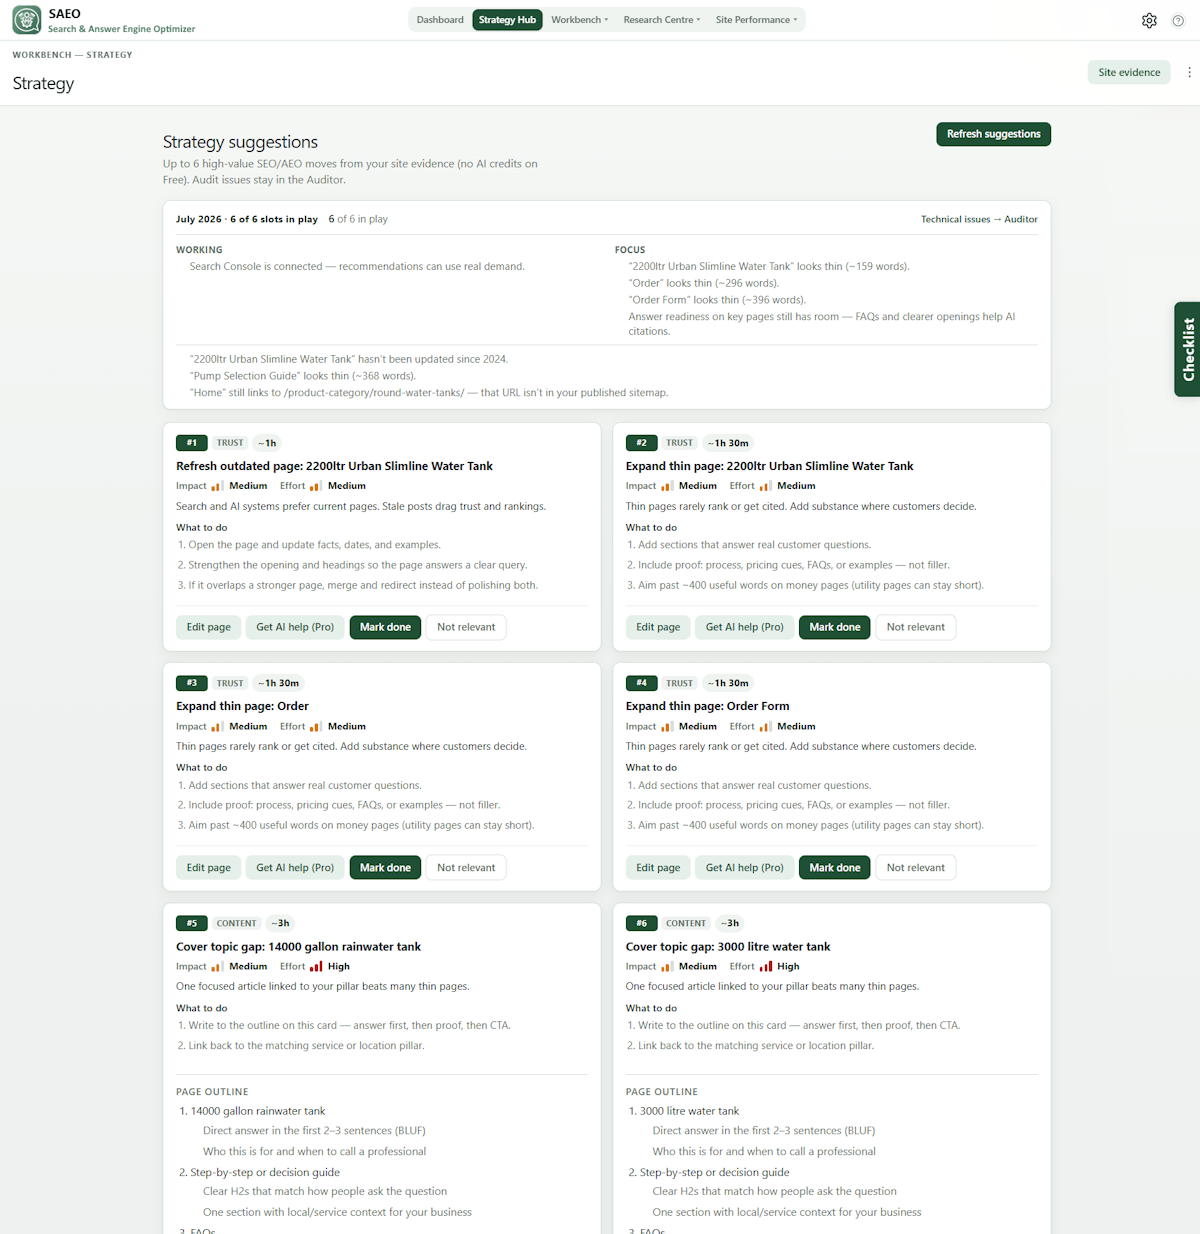The width and height of the screenshot is (1200, 1234).
Task: Click the Refresh suggestions button
Action: [x=993, y=134]
